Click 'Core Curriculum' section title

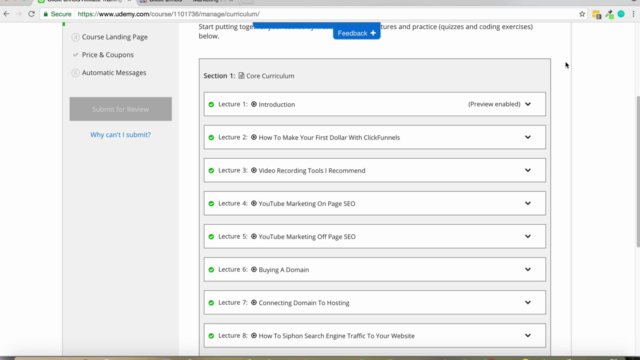270,76
